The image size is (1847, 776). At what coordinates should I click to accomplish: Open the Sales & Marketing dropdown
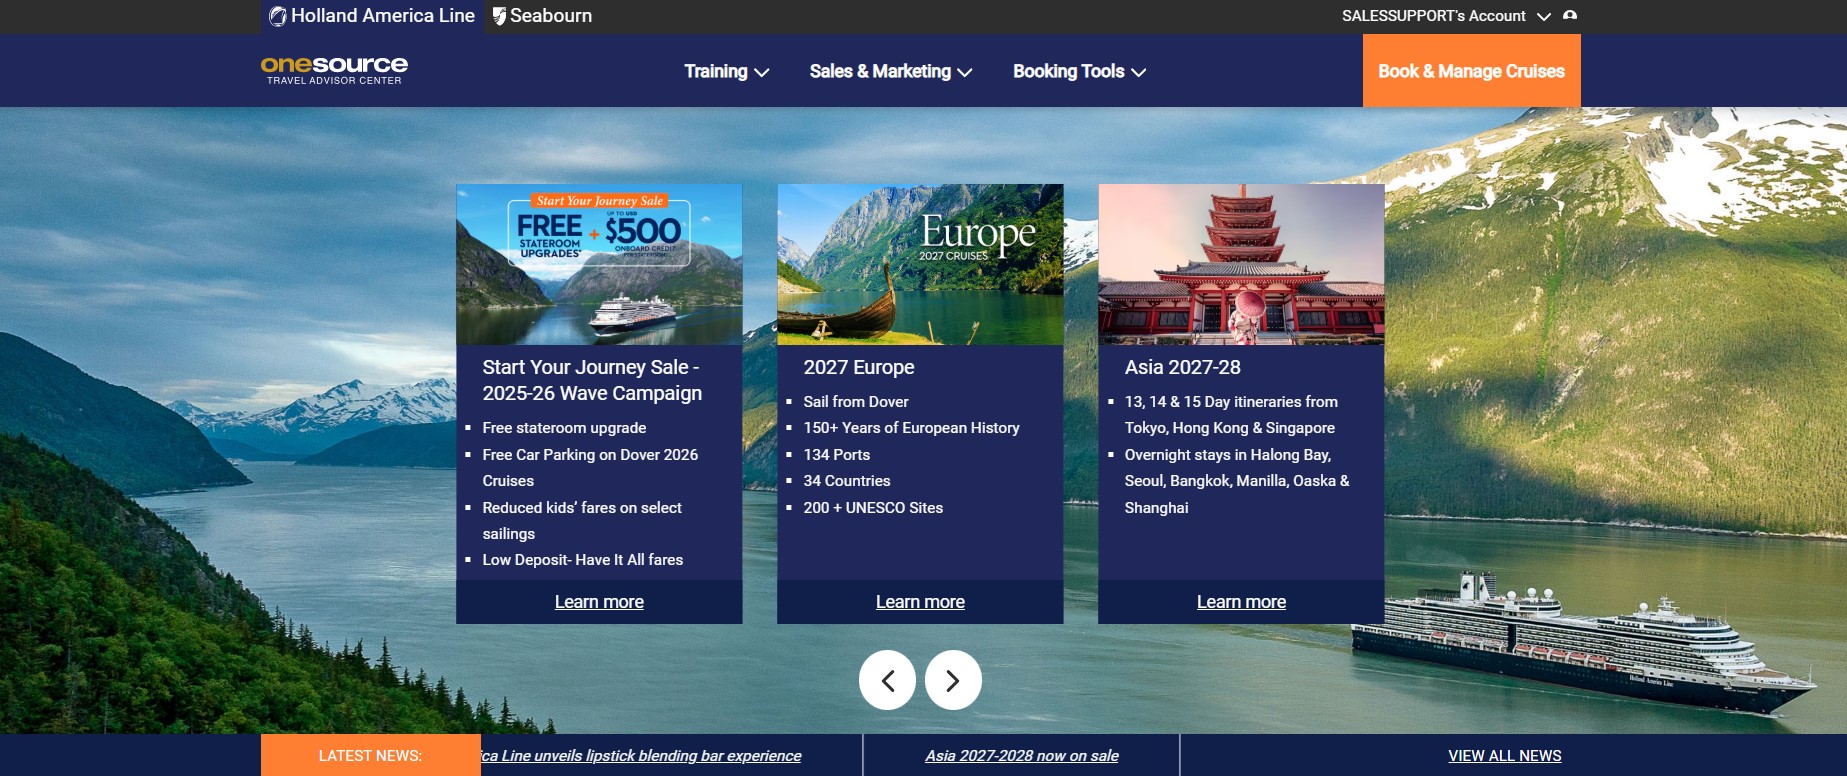point(890,72)
